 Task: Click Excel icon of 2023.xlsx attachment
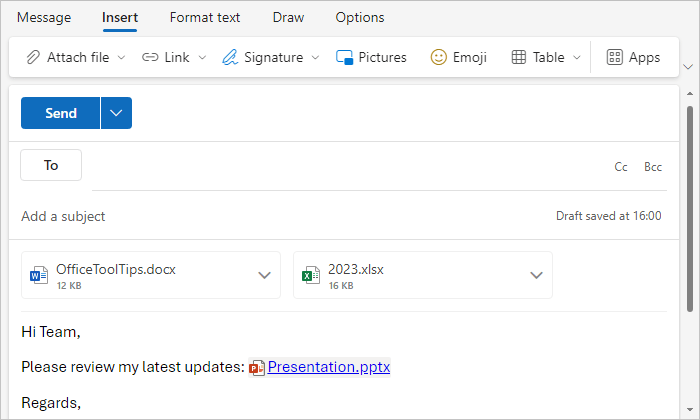(311, 275)
